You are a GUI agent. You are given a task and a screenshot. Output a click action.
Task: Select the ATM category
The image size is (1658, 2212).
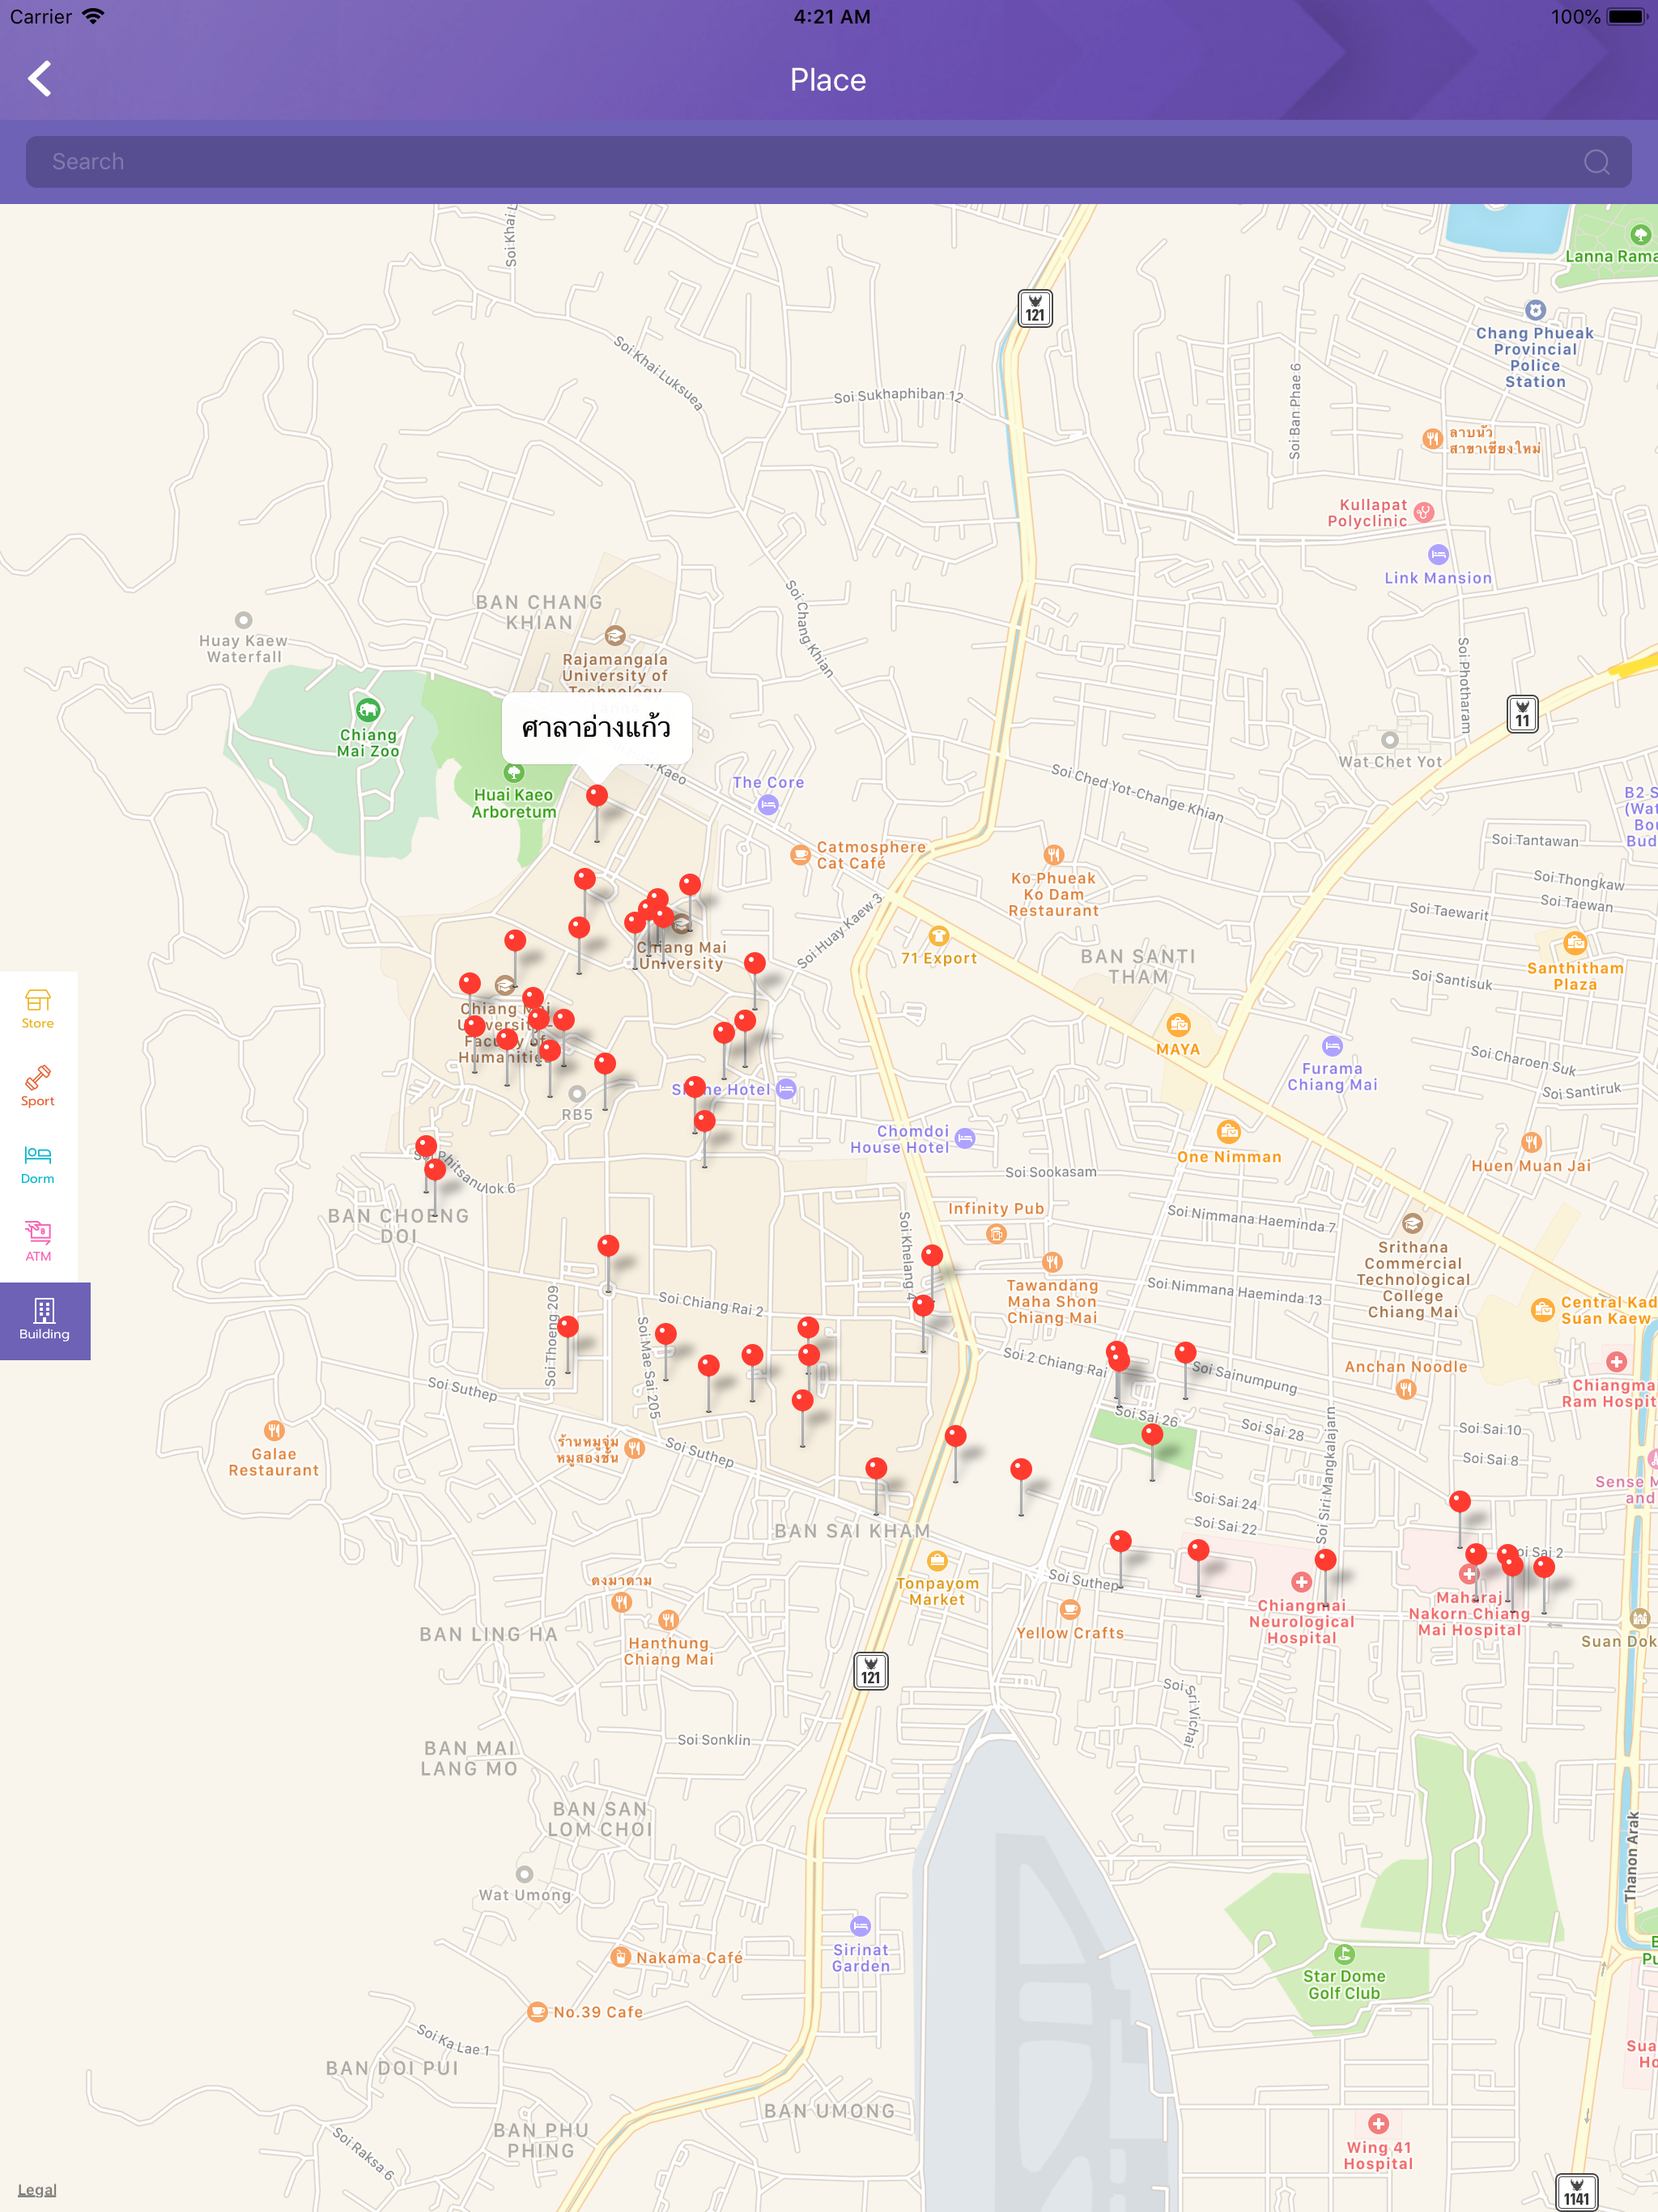coord(38,1243)
